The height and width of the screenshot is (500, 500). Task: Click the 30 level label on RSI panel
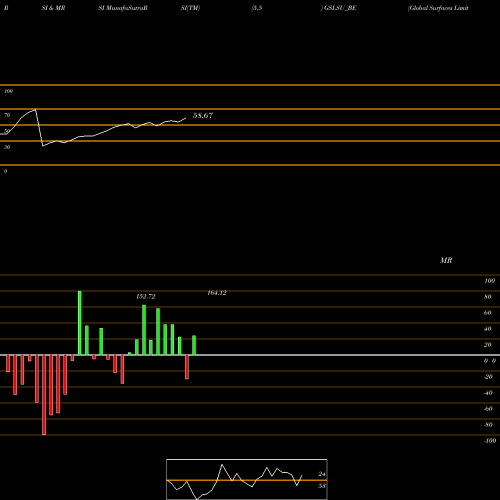click(x=7, y=147)
